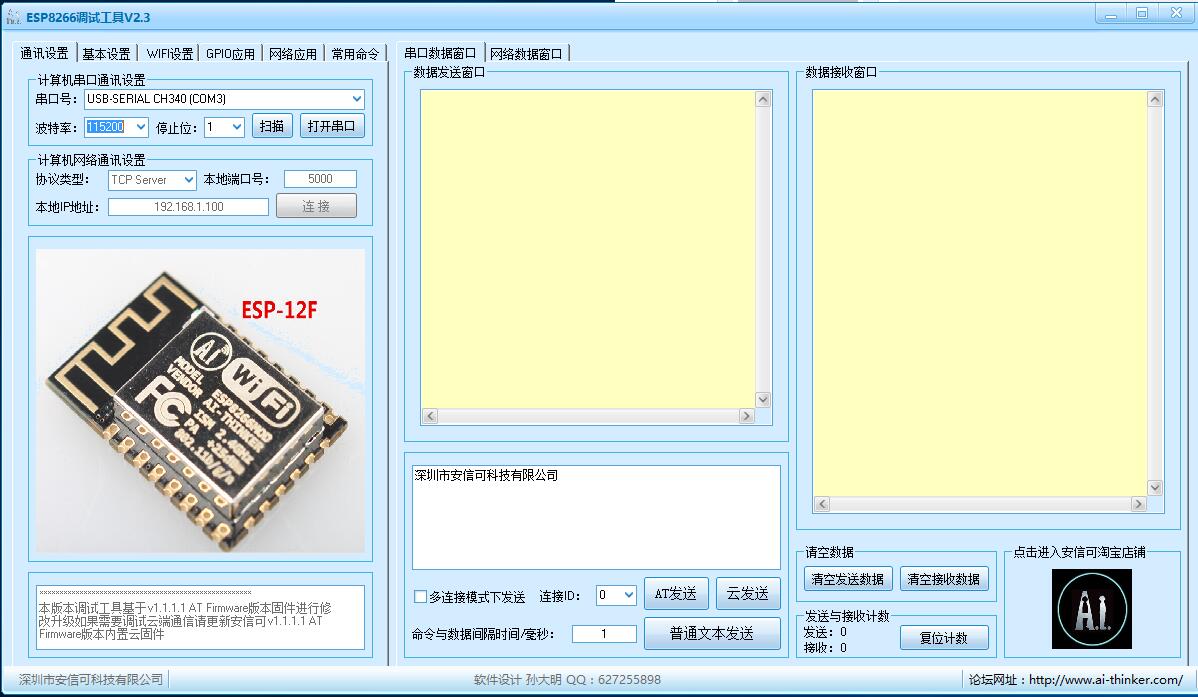Click the 云发送 button
Viewport: 1198px width, 697px height.
point(748,593)
